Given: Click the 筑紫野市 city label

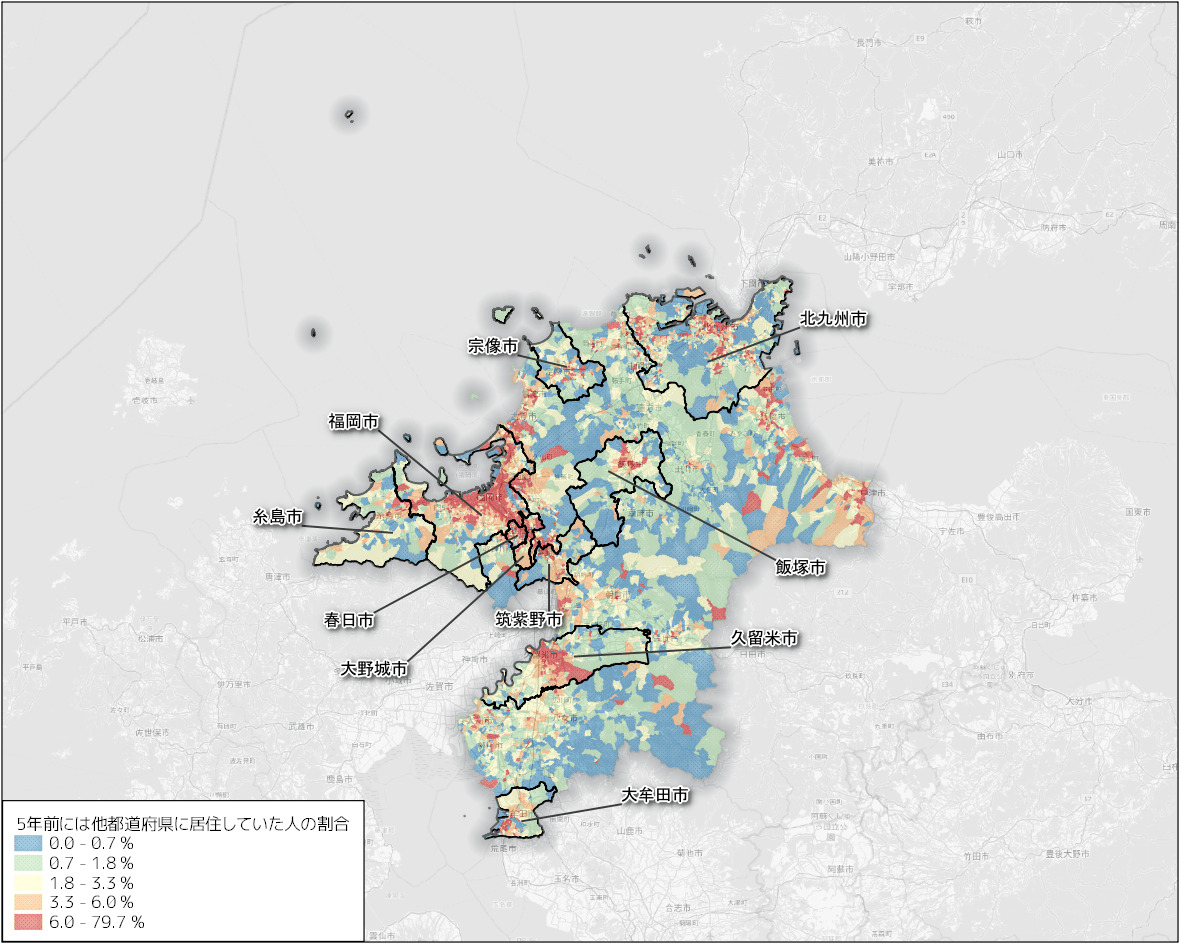Looking at the screenshot, I should pos(529,620).
